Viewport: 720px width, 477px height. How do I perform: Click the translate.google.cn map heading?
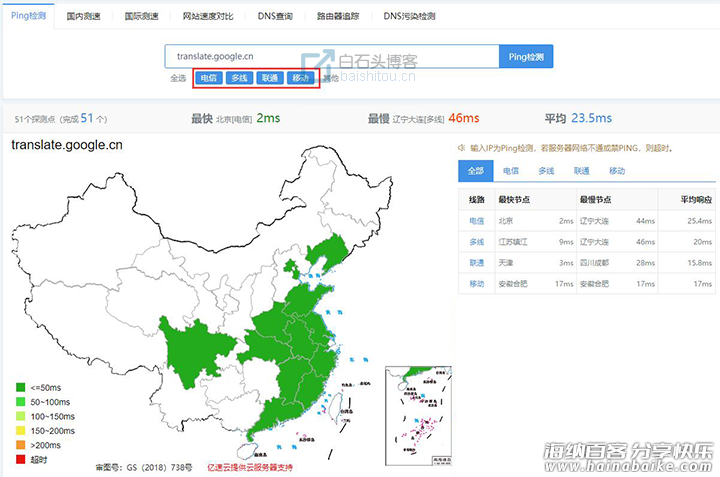[67, 145]
